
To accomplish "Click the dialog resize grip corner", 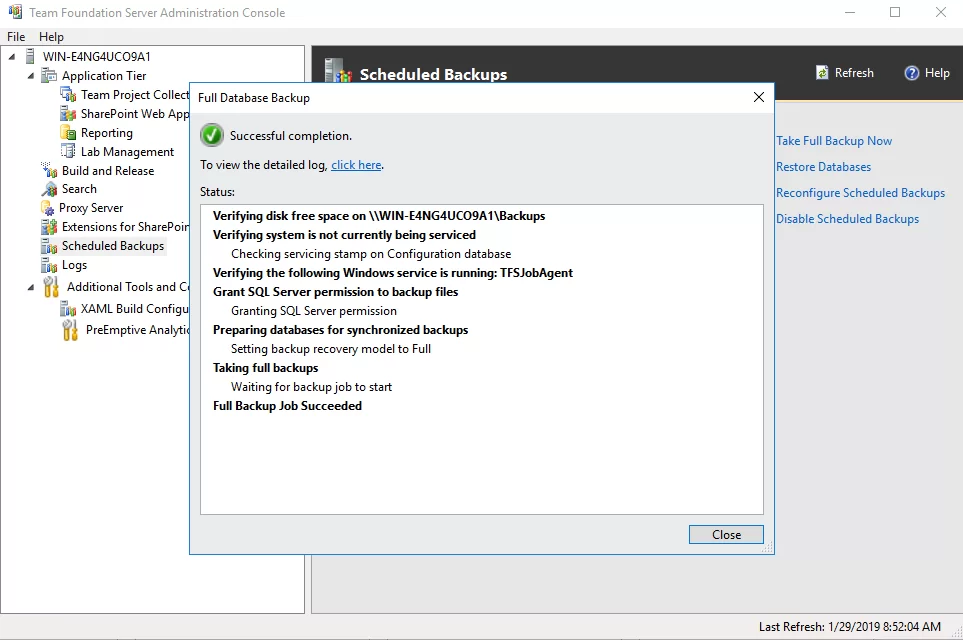I will pos(768,548).
